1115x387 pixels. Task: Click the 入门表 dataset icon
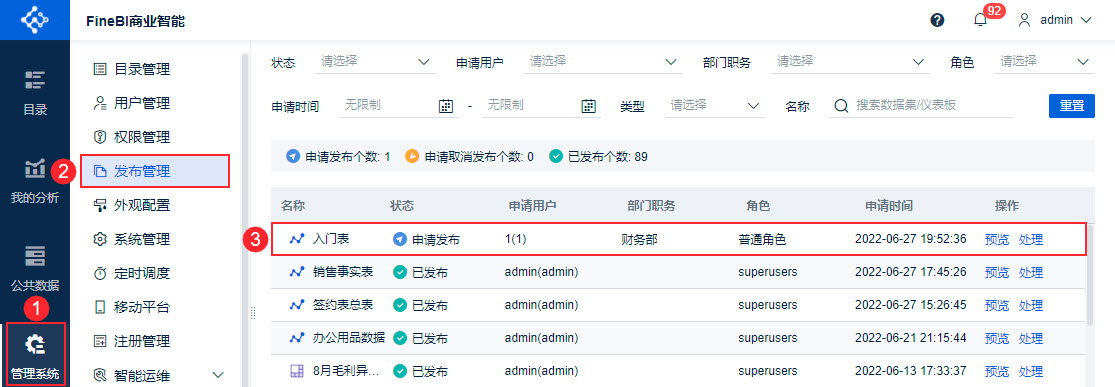[297, 239]
